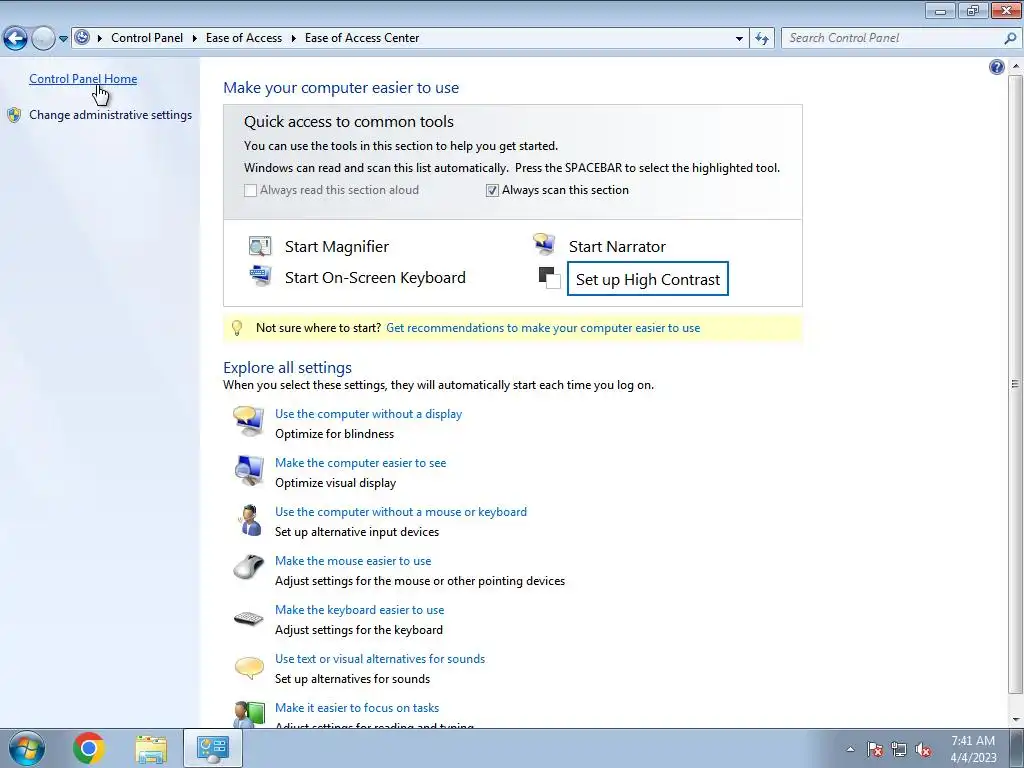
Task: Click the scrollbar down arrow
Action: point(1016,720)
